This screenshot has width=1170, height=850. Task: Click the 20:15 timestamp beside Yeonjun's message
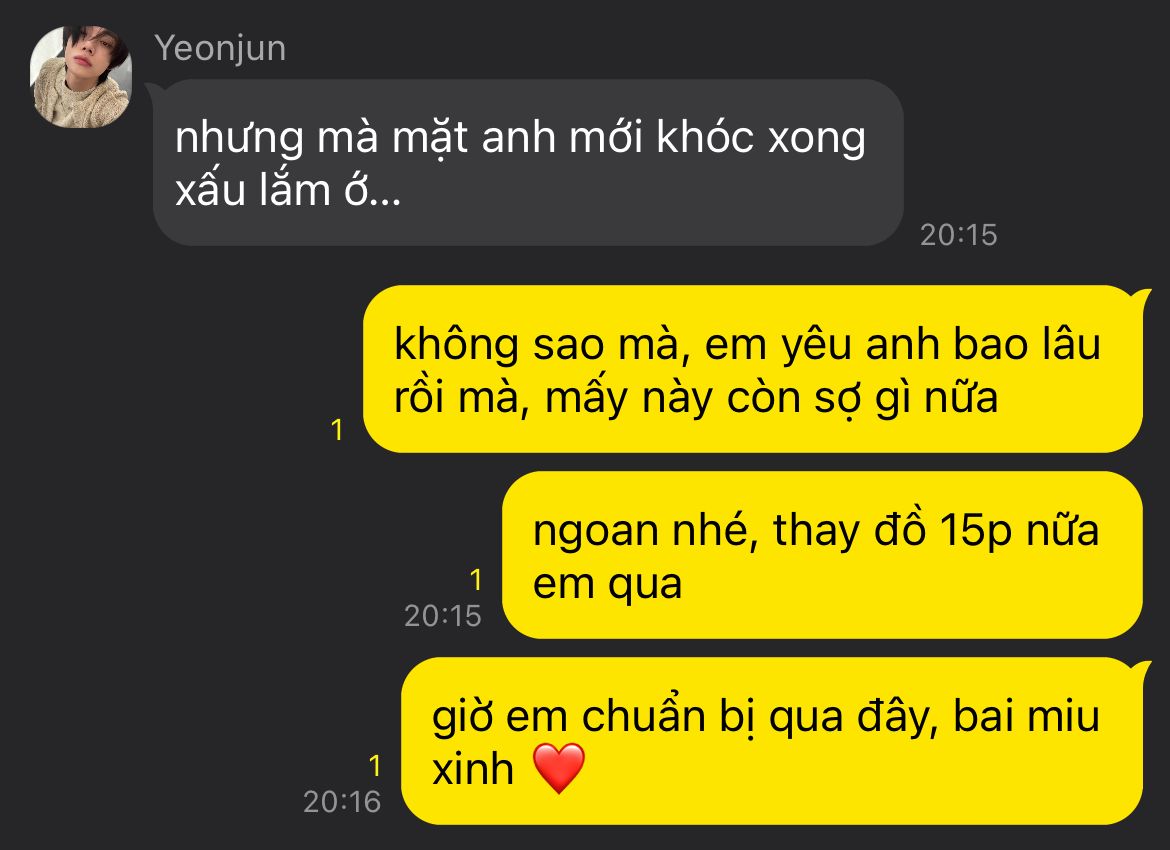click(x=958, y=235)
